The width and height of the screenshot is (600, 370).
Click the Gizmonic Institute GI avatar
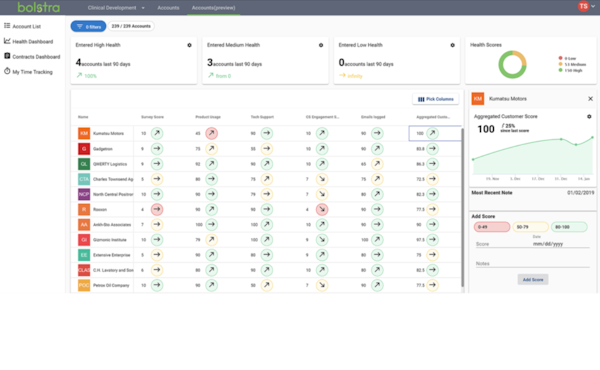pos(84,240)
